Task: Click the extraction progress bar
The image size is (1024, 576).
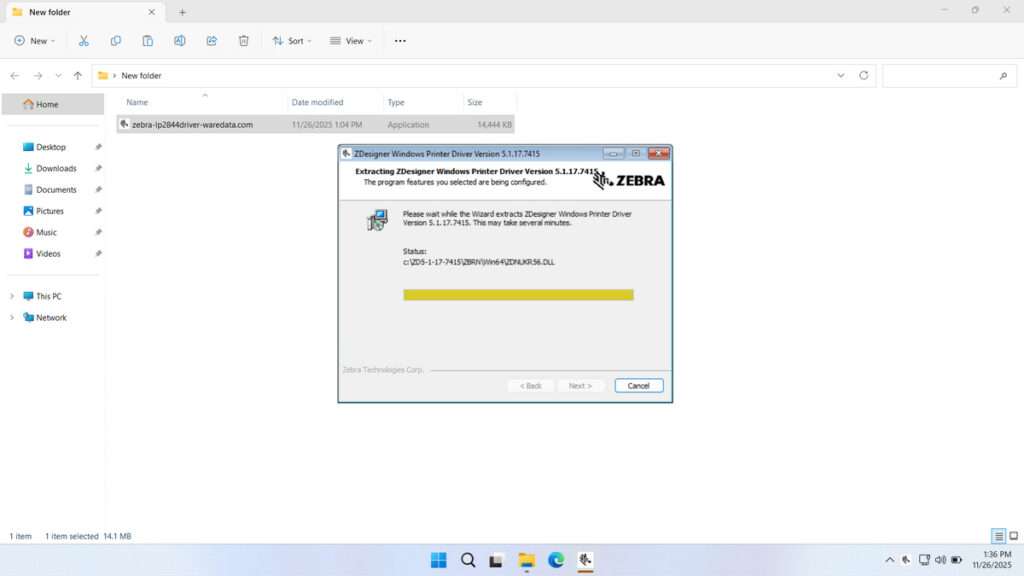Action: 518,295
